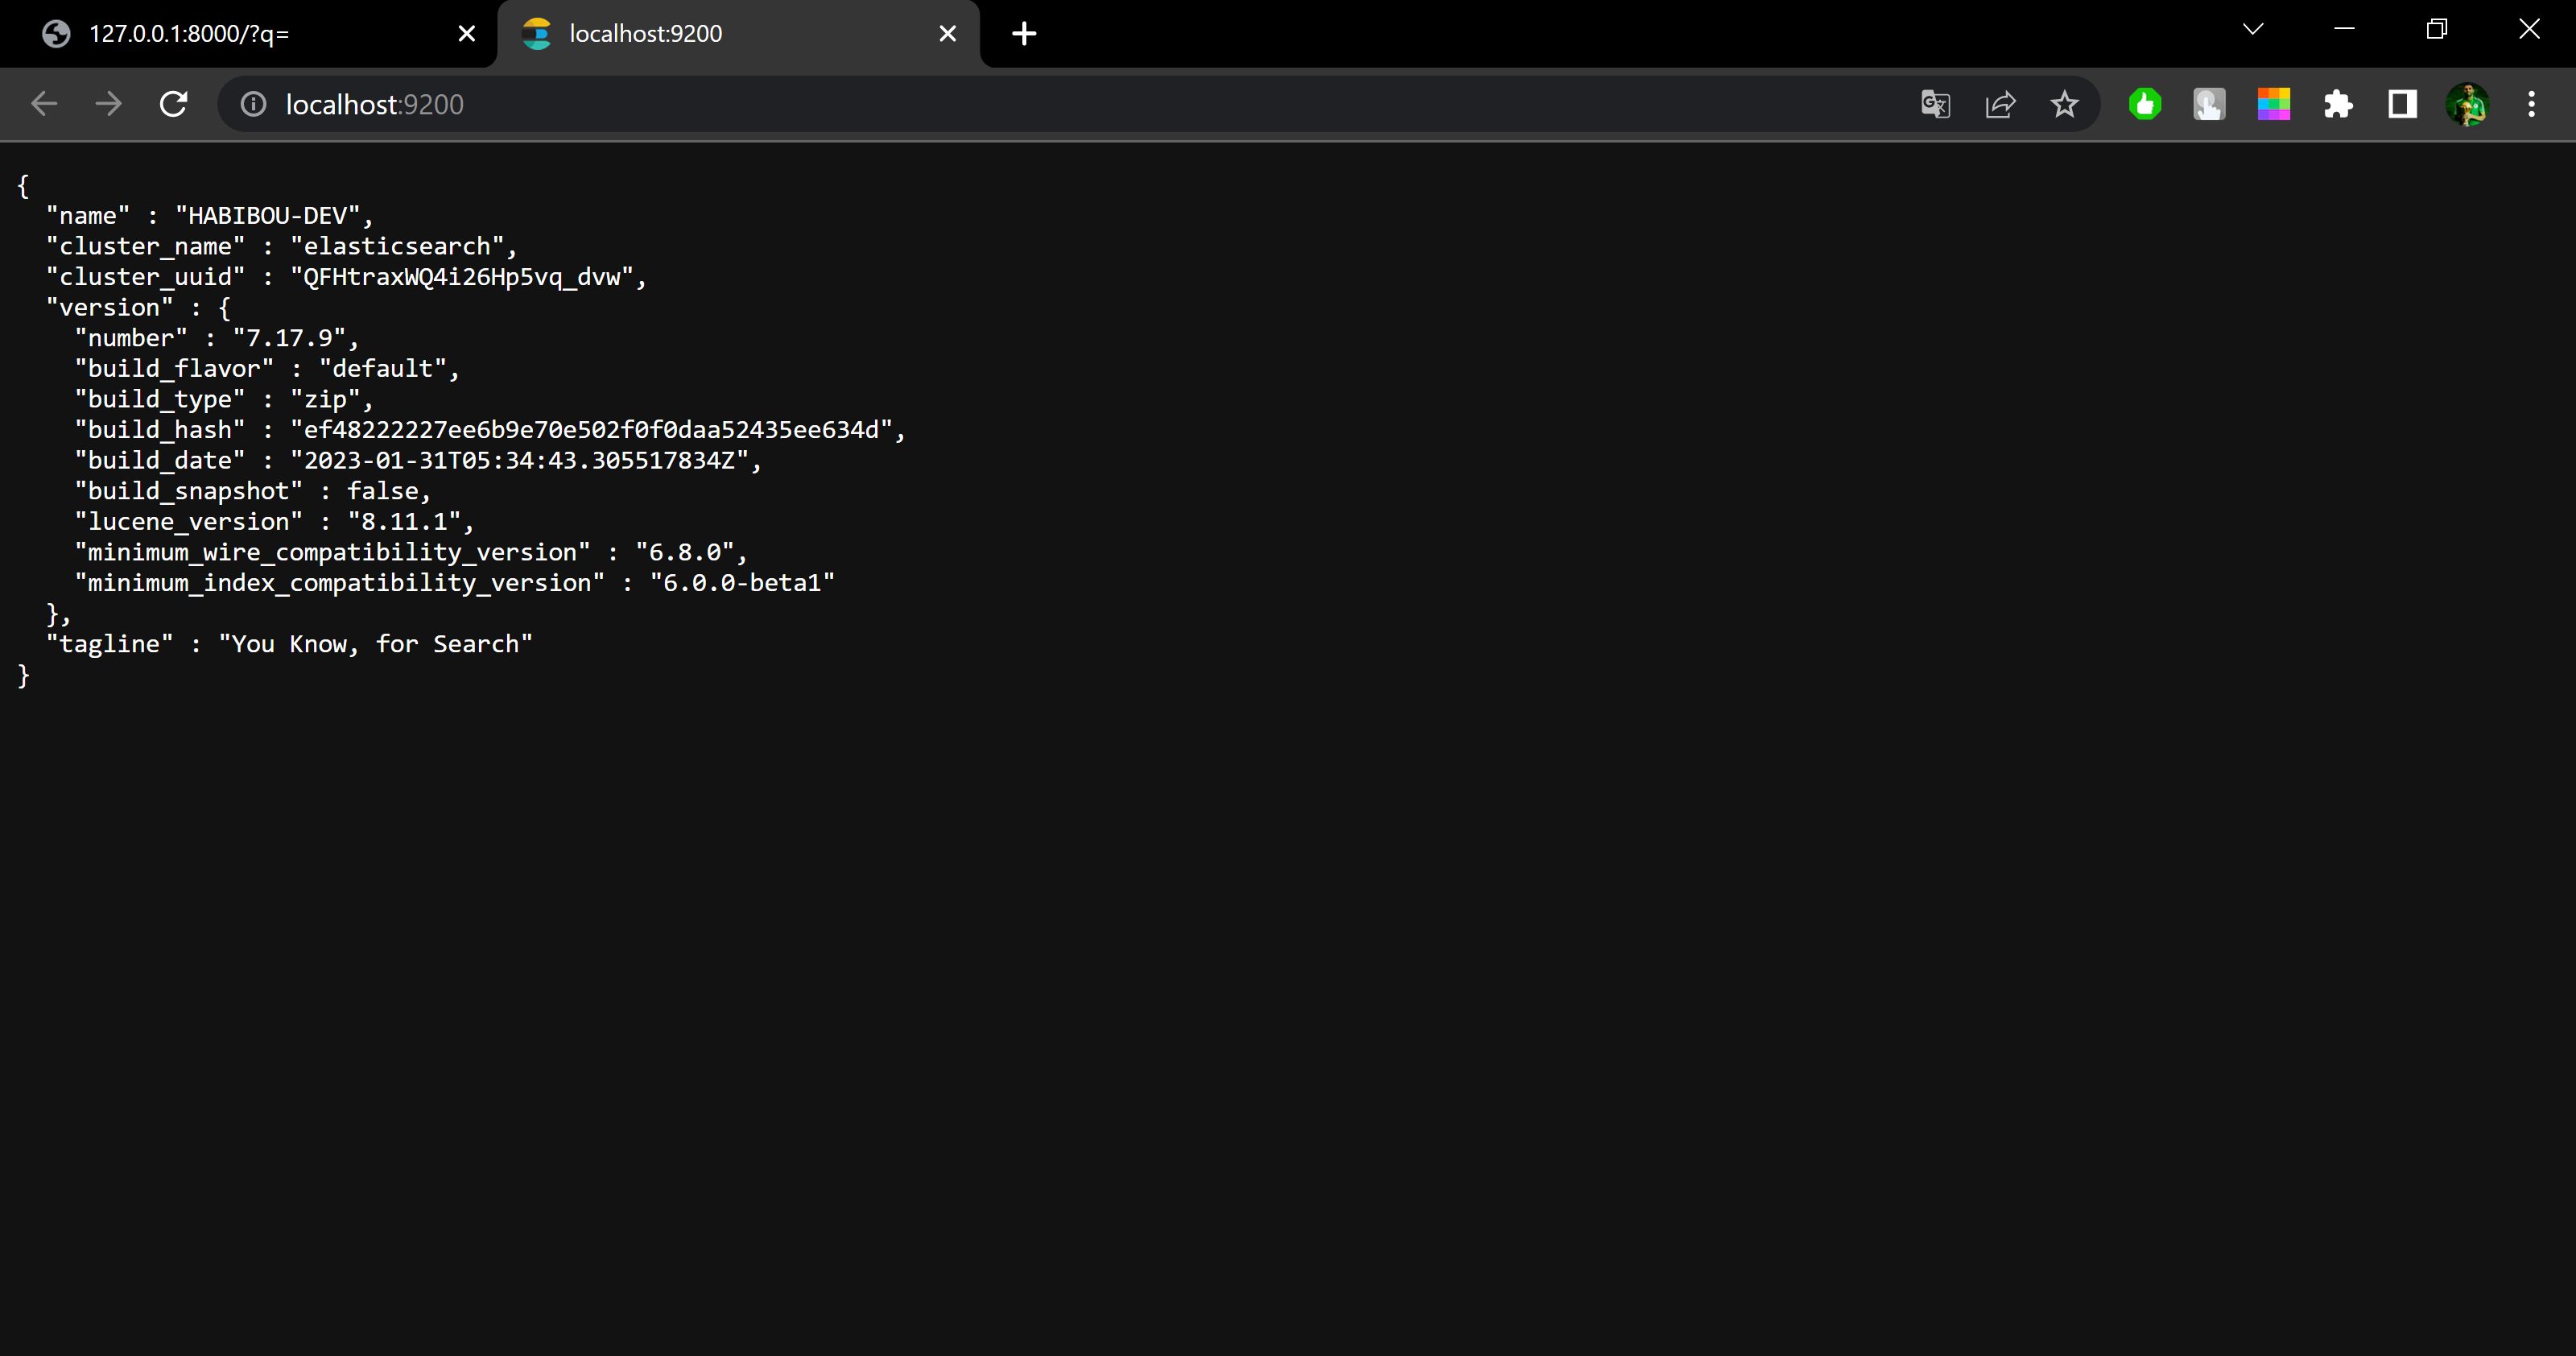View site information icon in address bar

pos(254,104)
